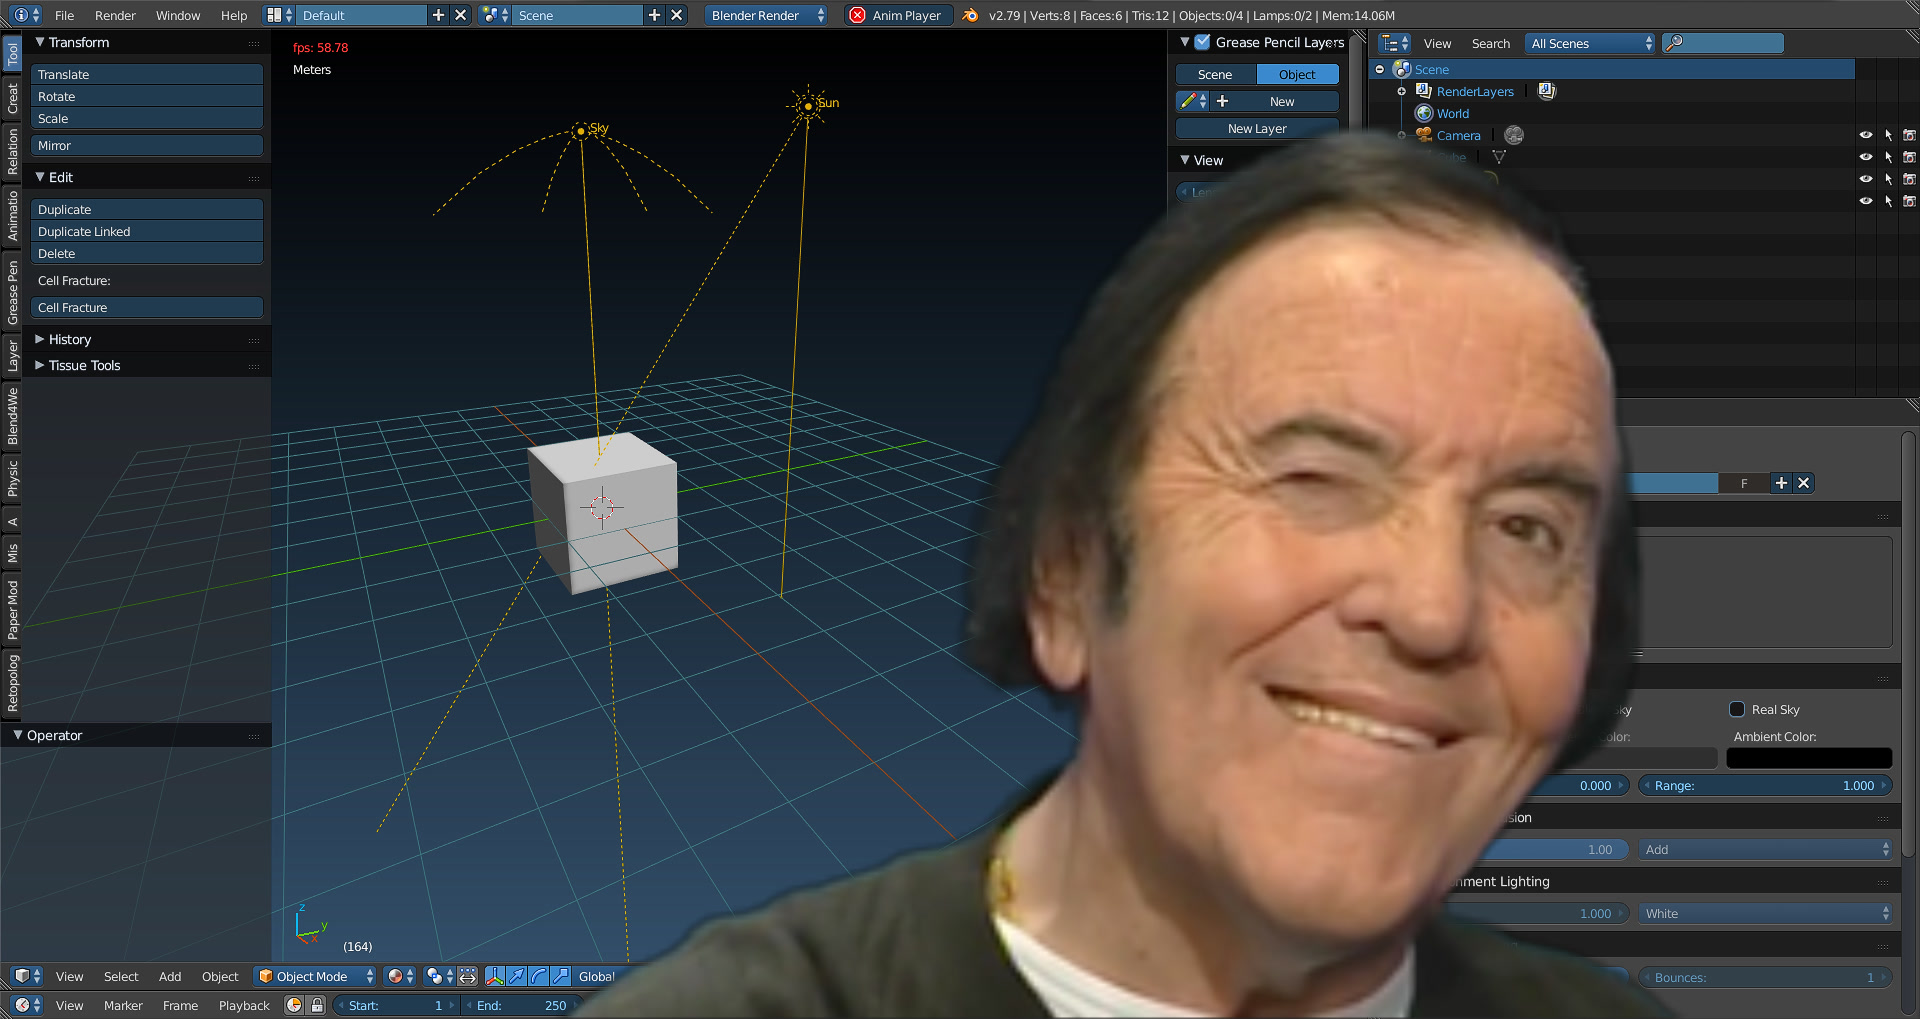Enable the Scale manipulator handle icon

(x=561, y=975)
